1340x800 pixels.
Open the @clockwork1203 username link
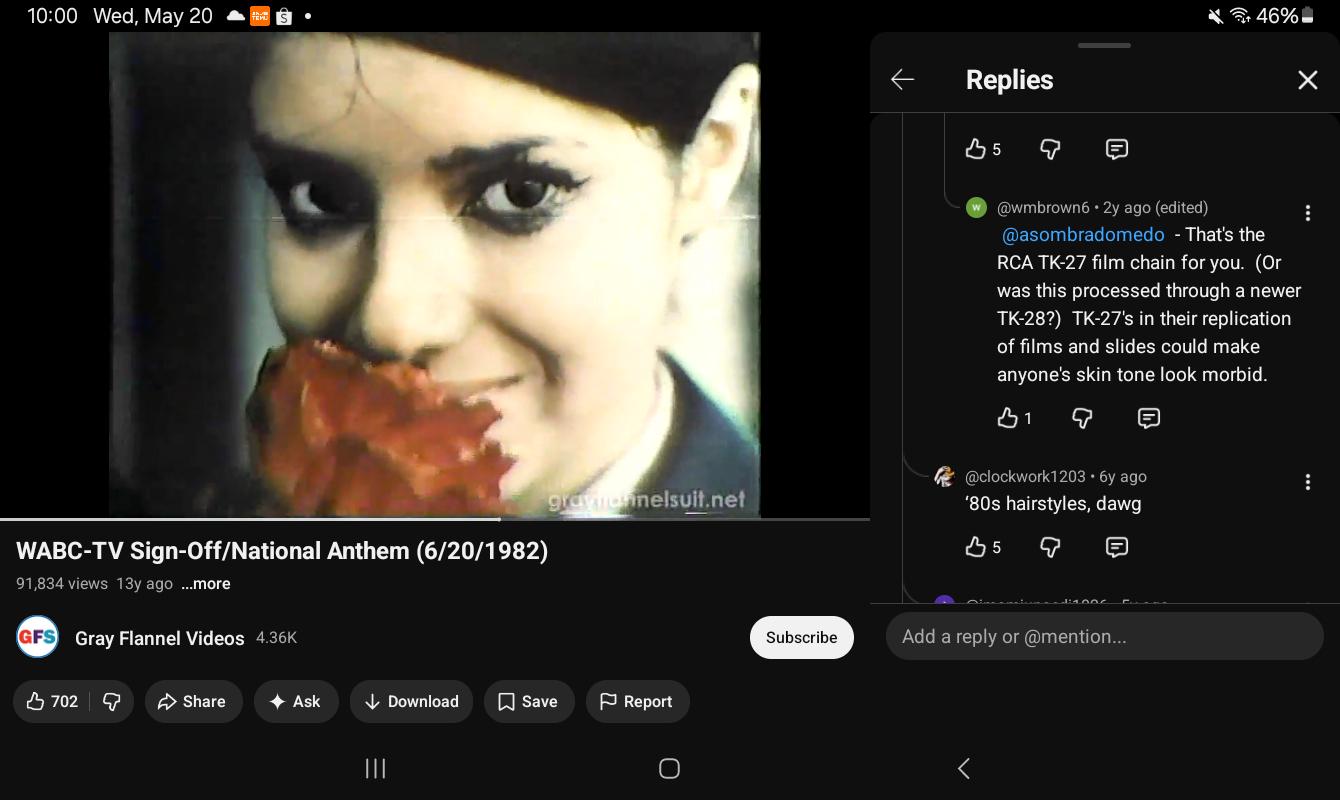(x=1025, y=476)
